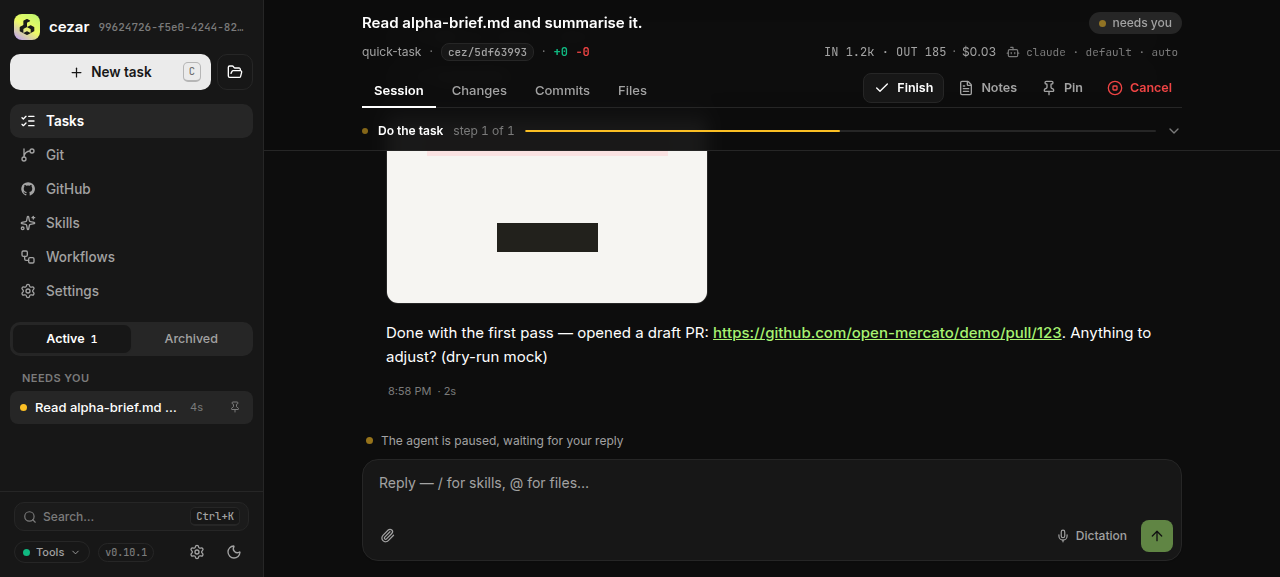The image size is (1280, 577).
Task: Open the Commits tab
Action: tap(562, 90)
